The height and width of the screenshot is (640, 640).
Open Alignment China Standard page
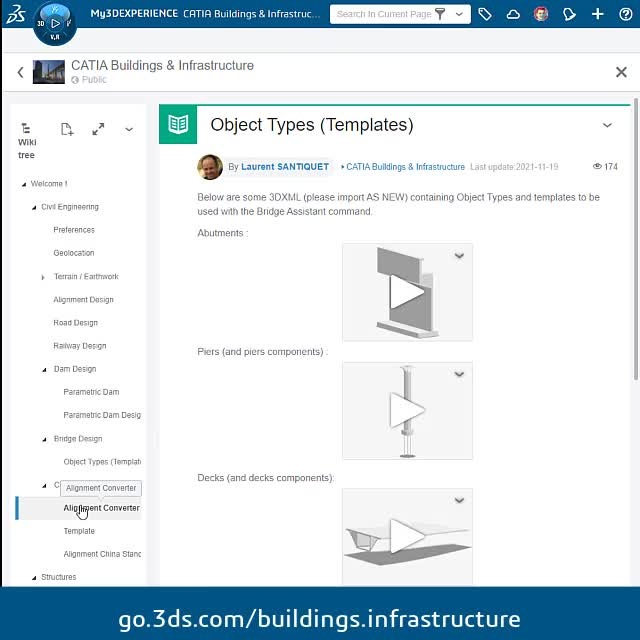tap(102, 554)
